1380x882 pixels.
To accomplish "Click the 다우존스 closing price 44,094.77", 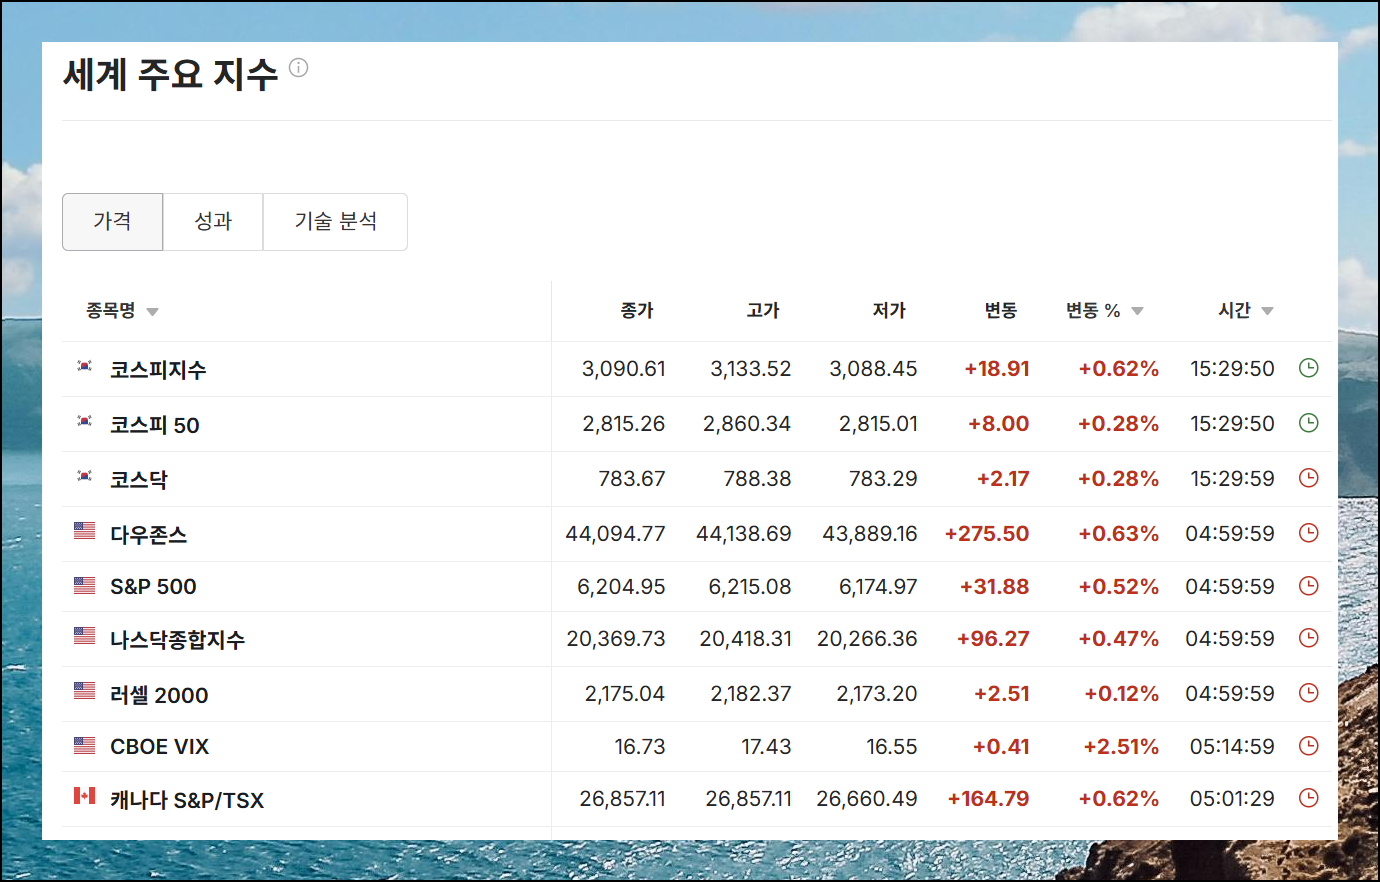I will (616, 534).
